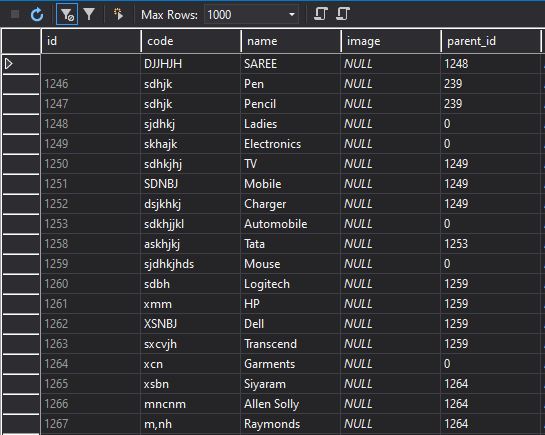Click the plain Filter funnel icon

coord(89,14)
